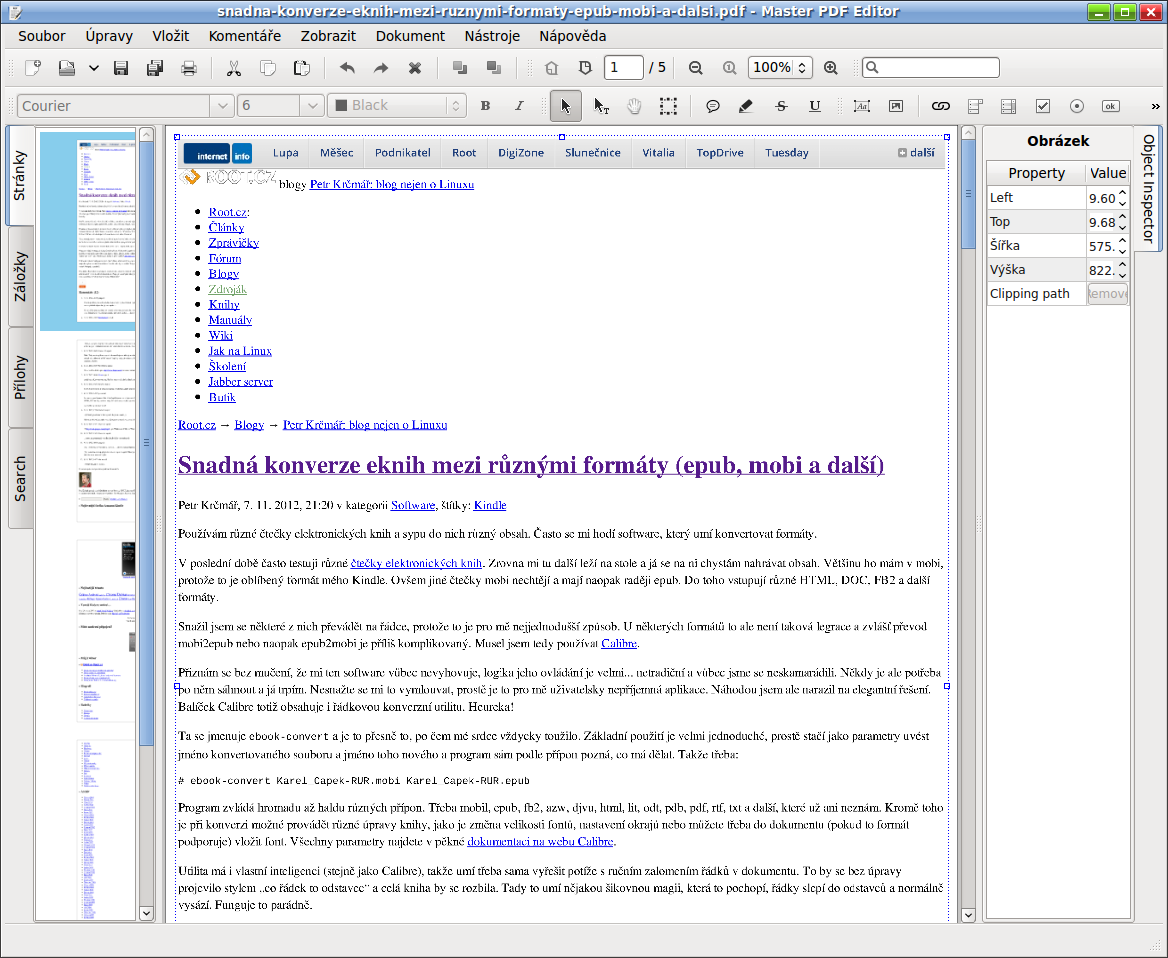Paste from clipboard icon

click(302, 68)
